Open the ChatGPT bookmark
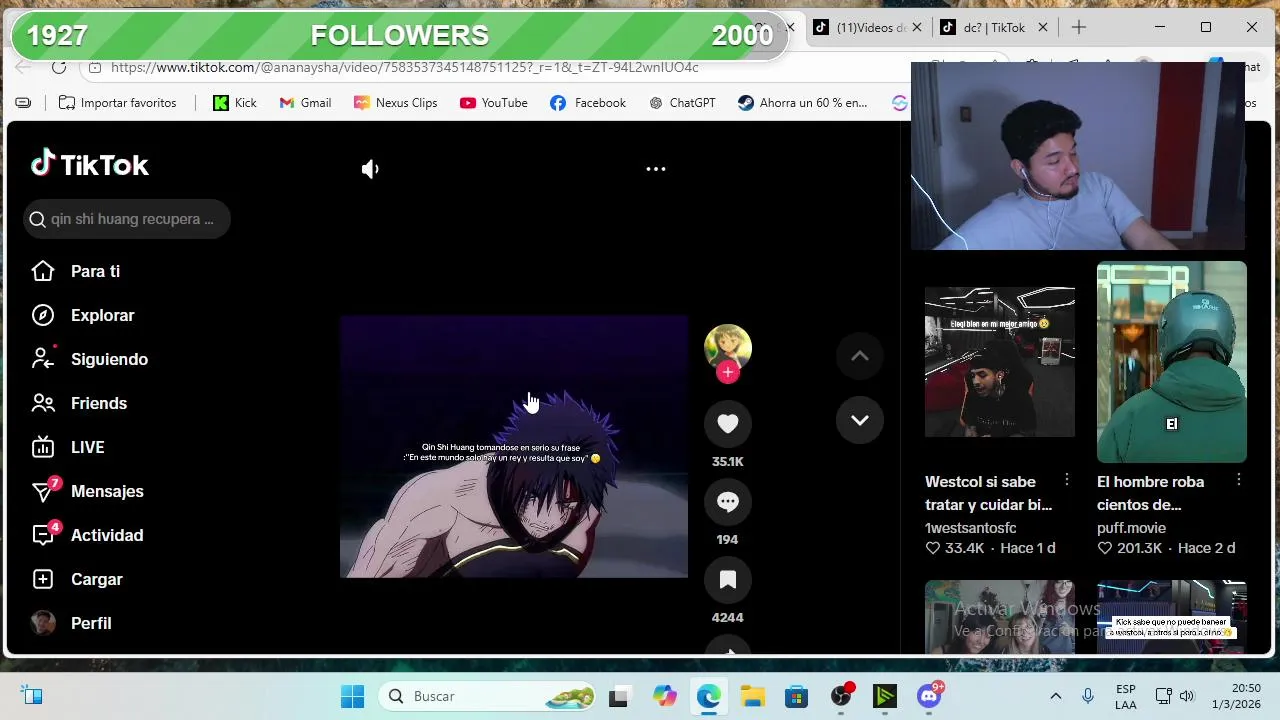The height and width of the screenshot is (720, 1280). (682, 103)
